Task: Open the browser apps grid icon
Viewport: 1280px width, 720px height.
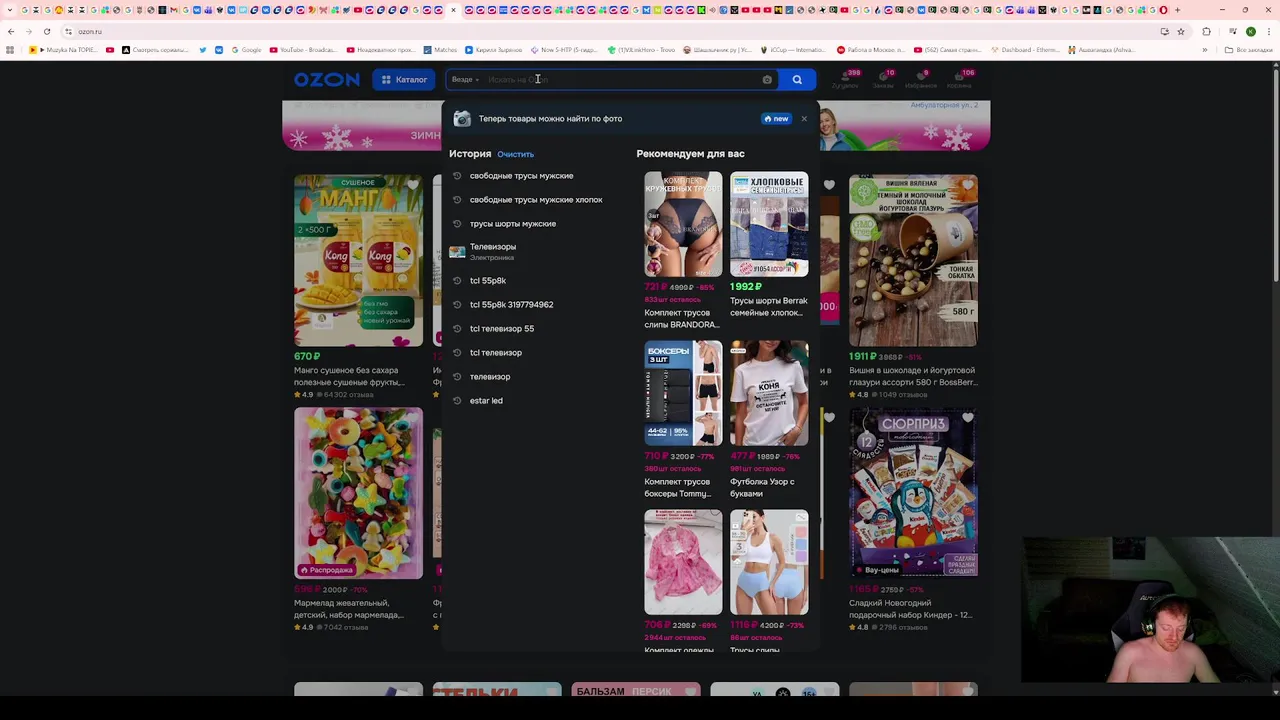Action: click(x=11, y=50)
